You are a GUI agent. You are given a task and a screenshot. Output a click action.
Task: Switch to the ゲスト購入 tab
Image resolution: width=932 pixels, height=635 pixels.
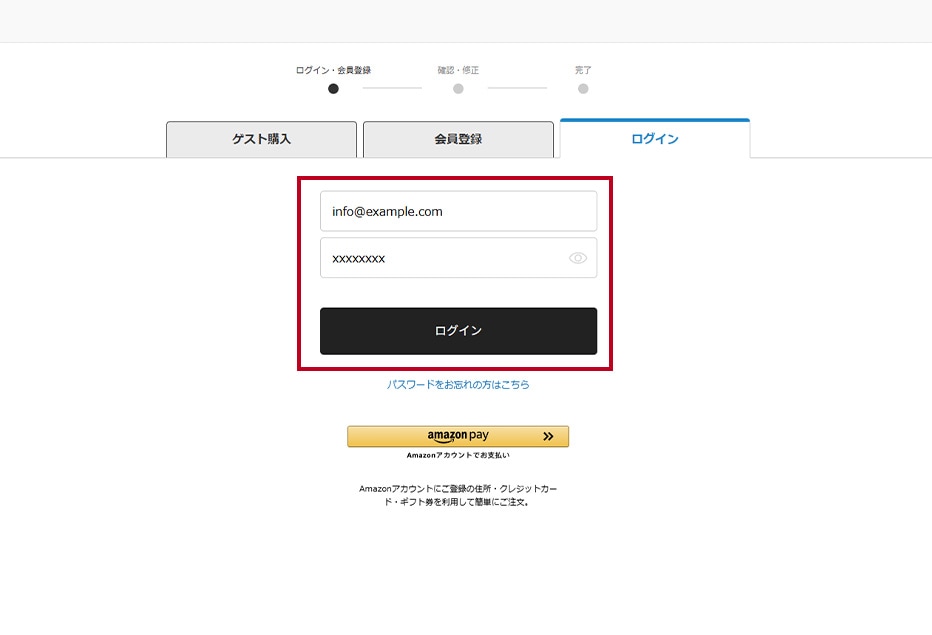261,140
